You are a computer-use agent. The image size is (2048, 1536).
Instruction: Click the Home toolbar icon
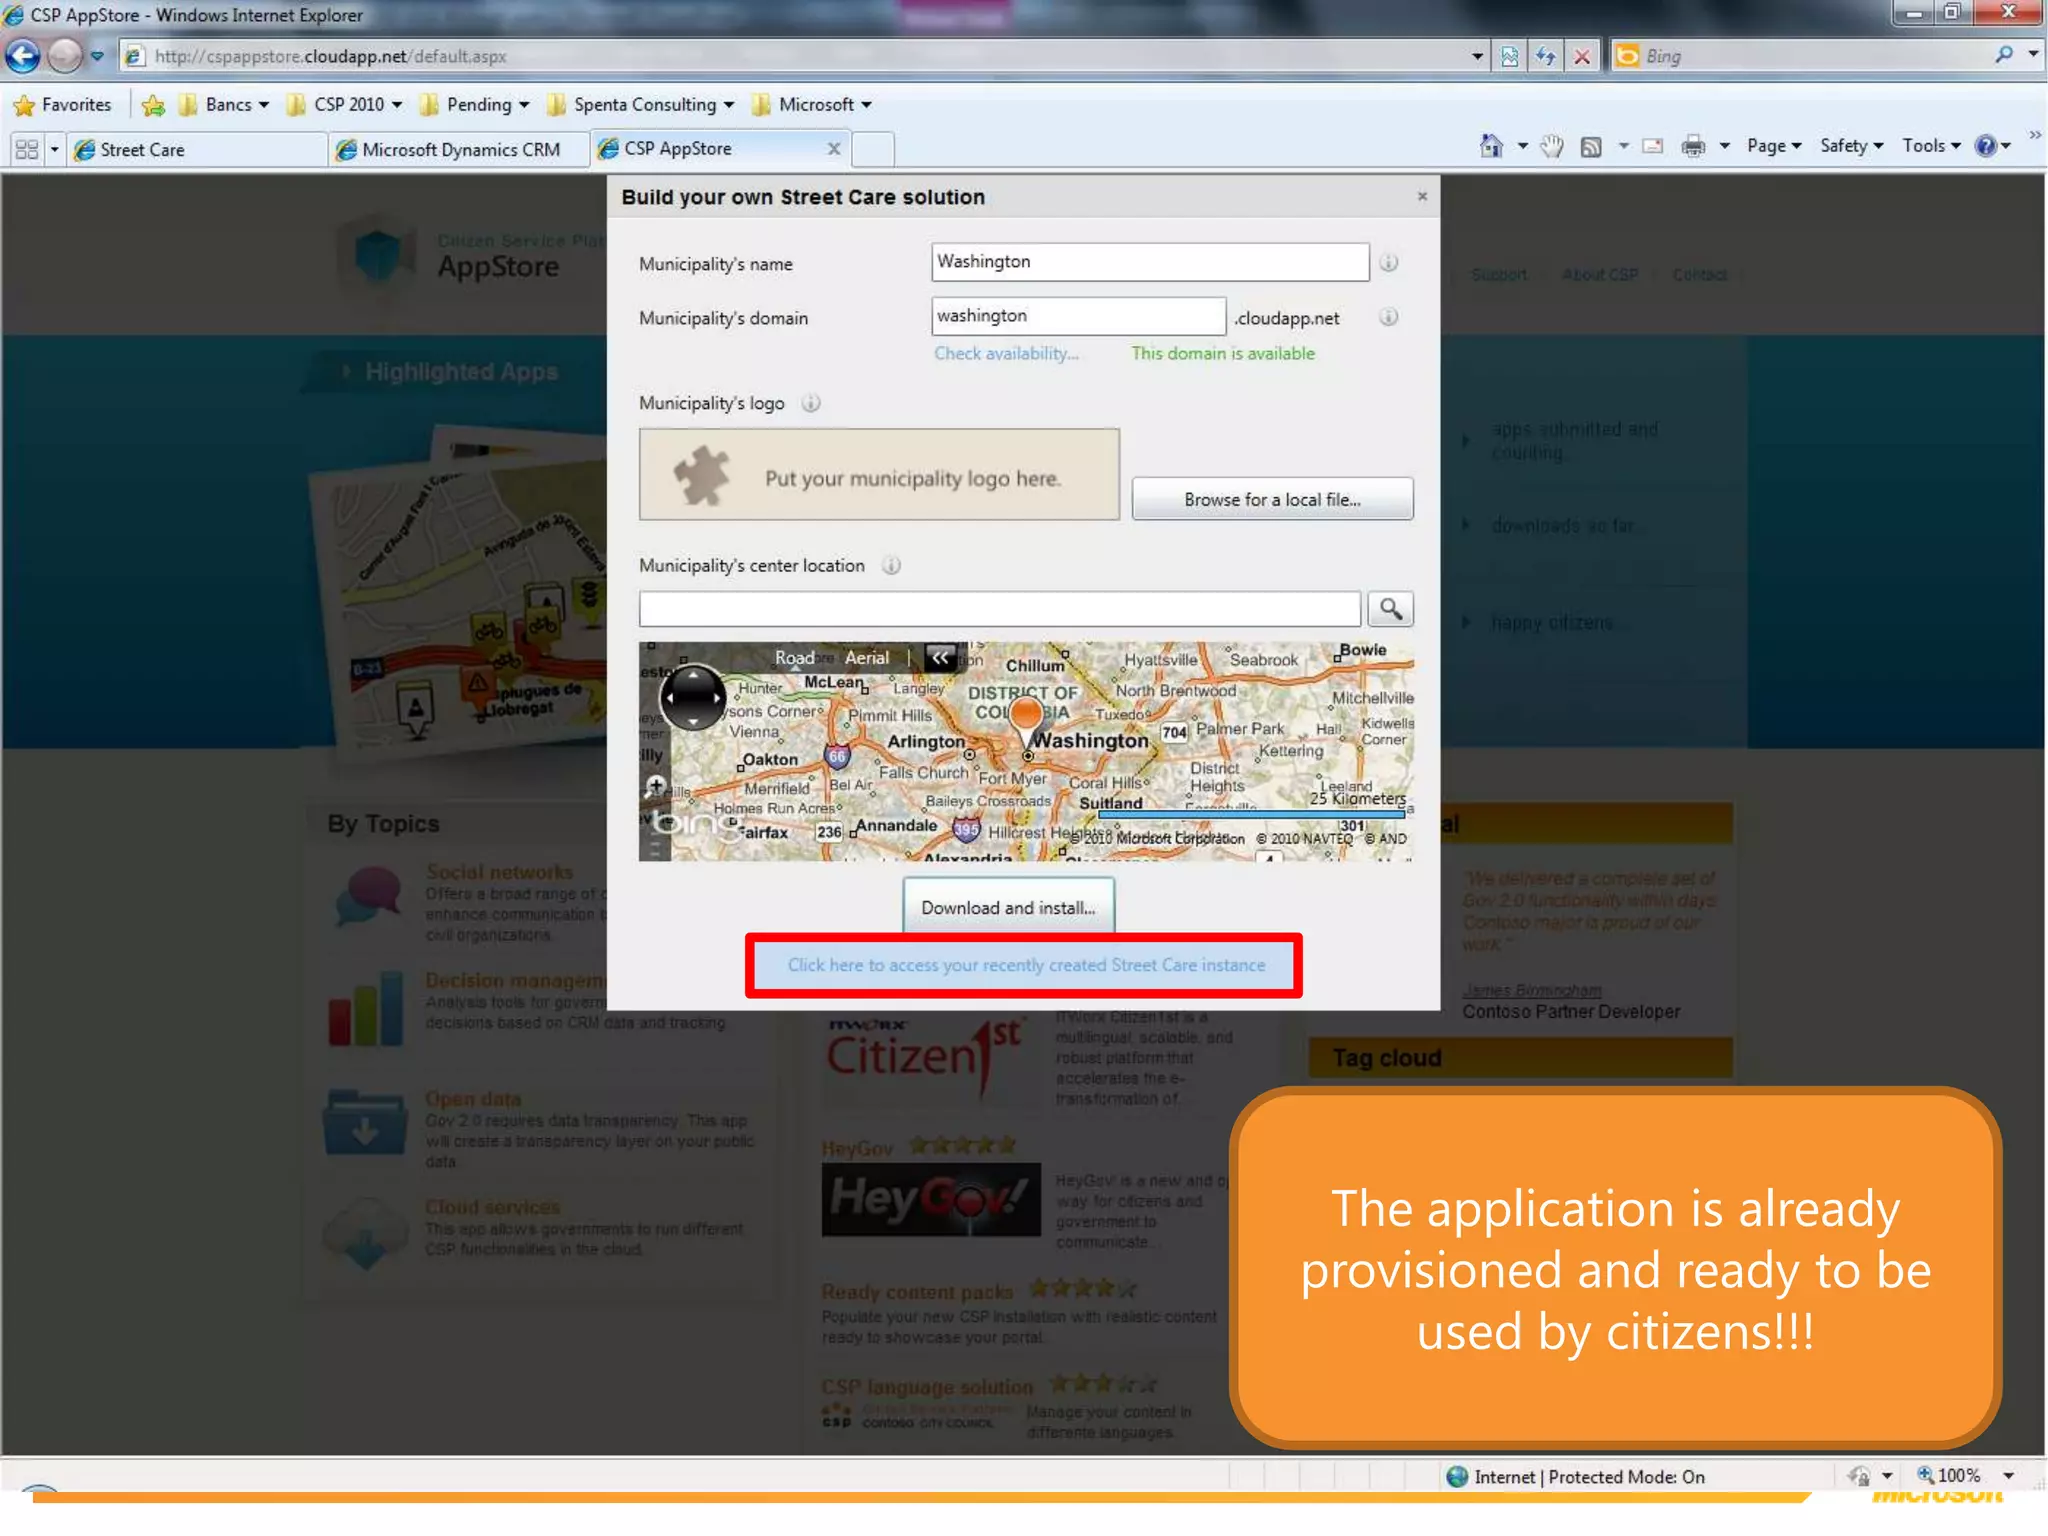coord(1491,146)
